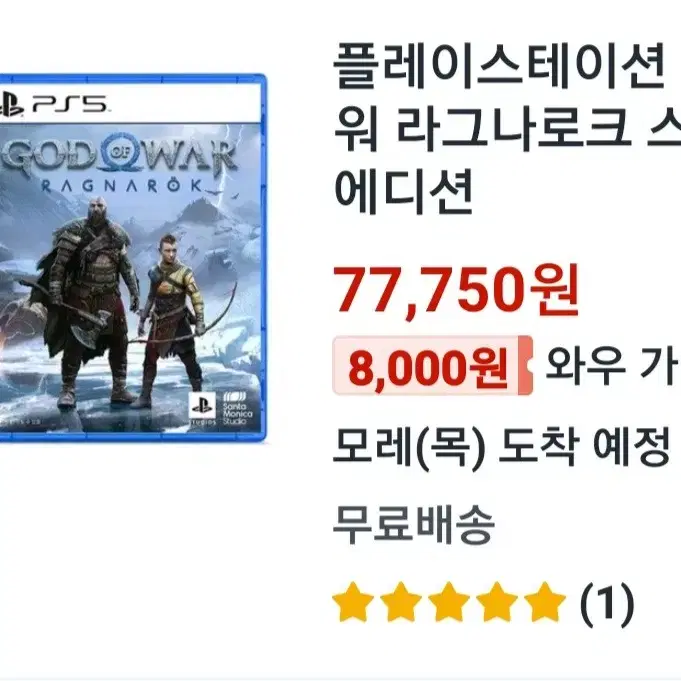The image size is (681, 681).
Task: Click the fifth yellow rating star
Action: 545,602
